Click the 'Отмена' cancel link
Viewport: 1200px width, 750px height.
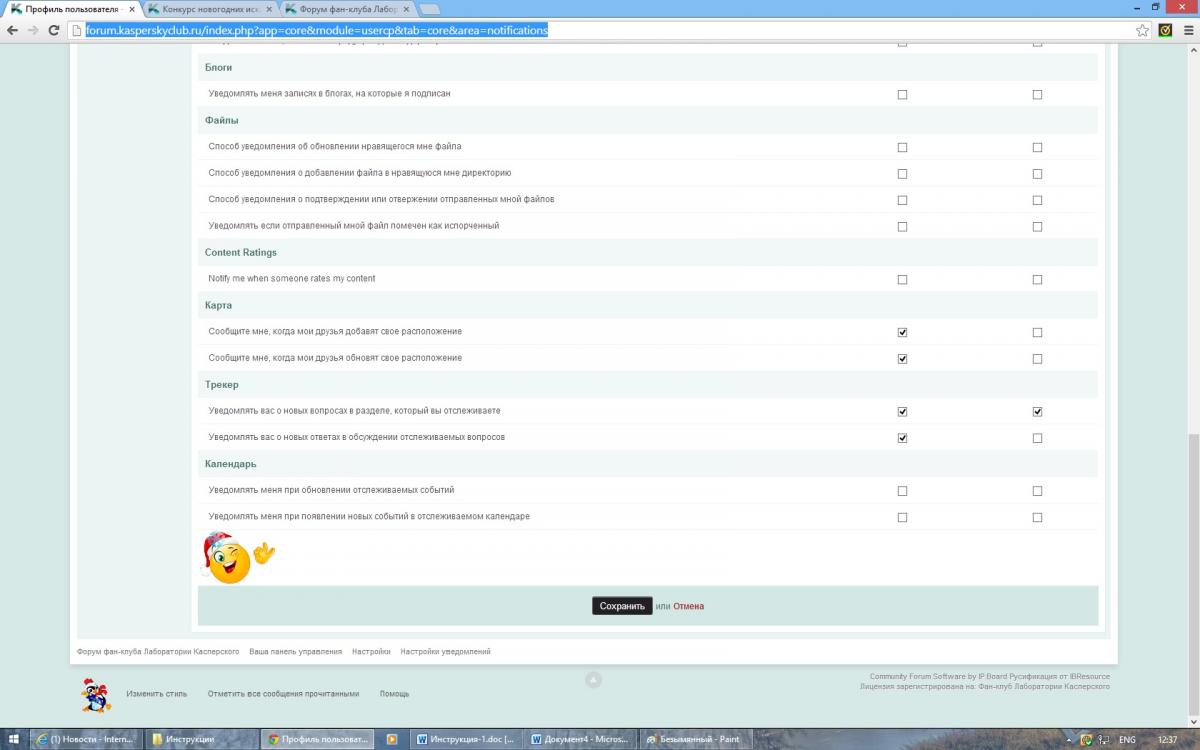coord(688,606)
